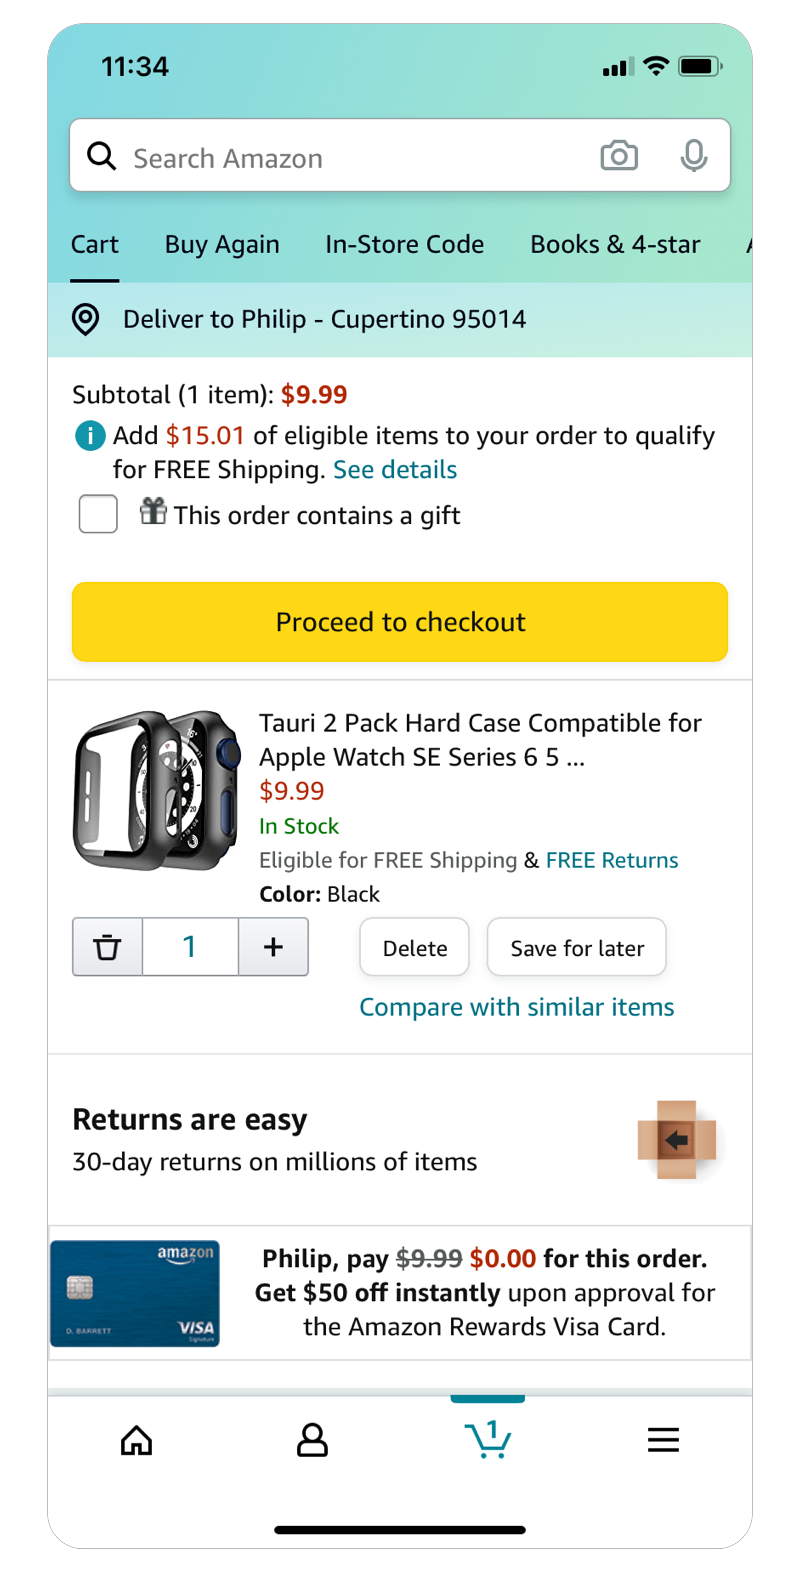Tap the cart icon in bottom bar
Image resolution: width=800 pixels, height=1572 pixels.
[x=488, y=1440]
